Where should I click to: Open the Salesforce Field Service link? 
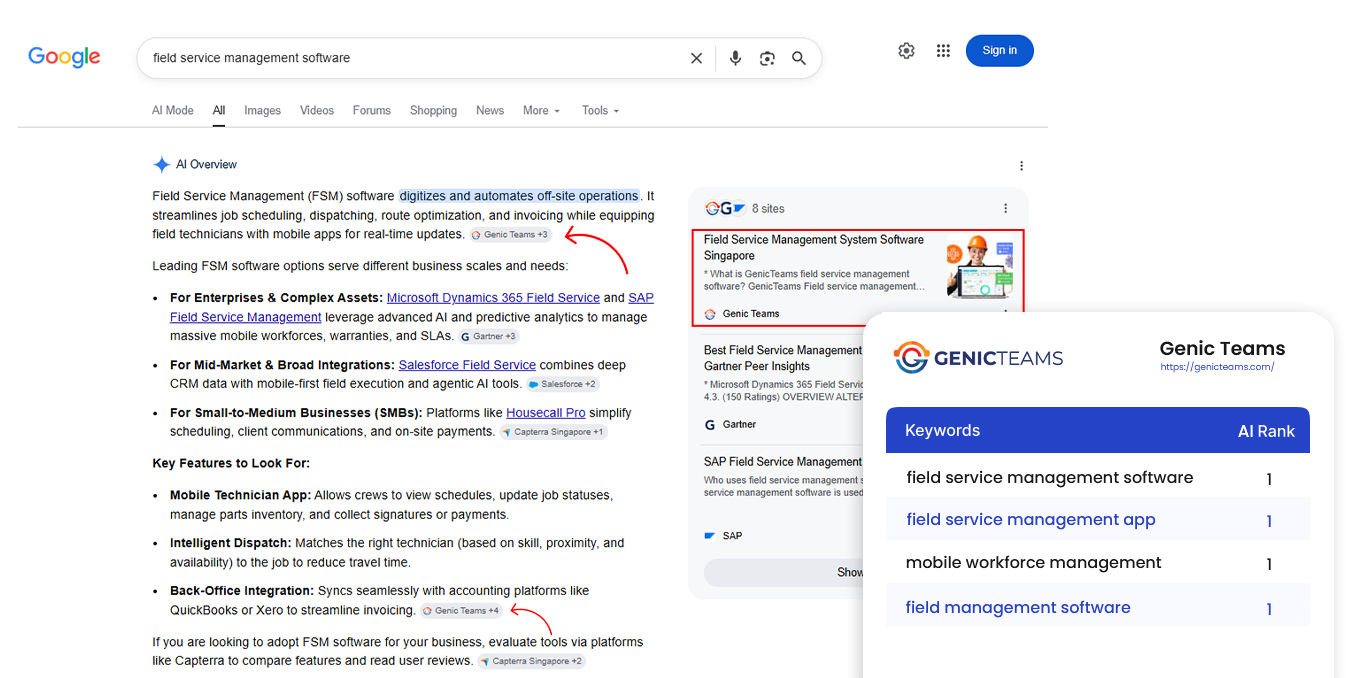[467, 365]
